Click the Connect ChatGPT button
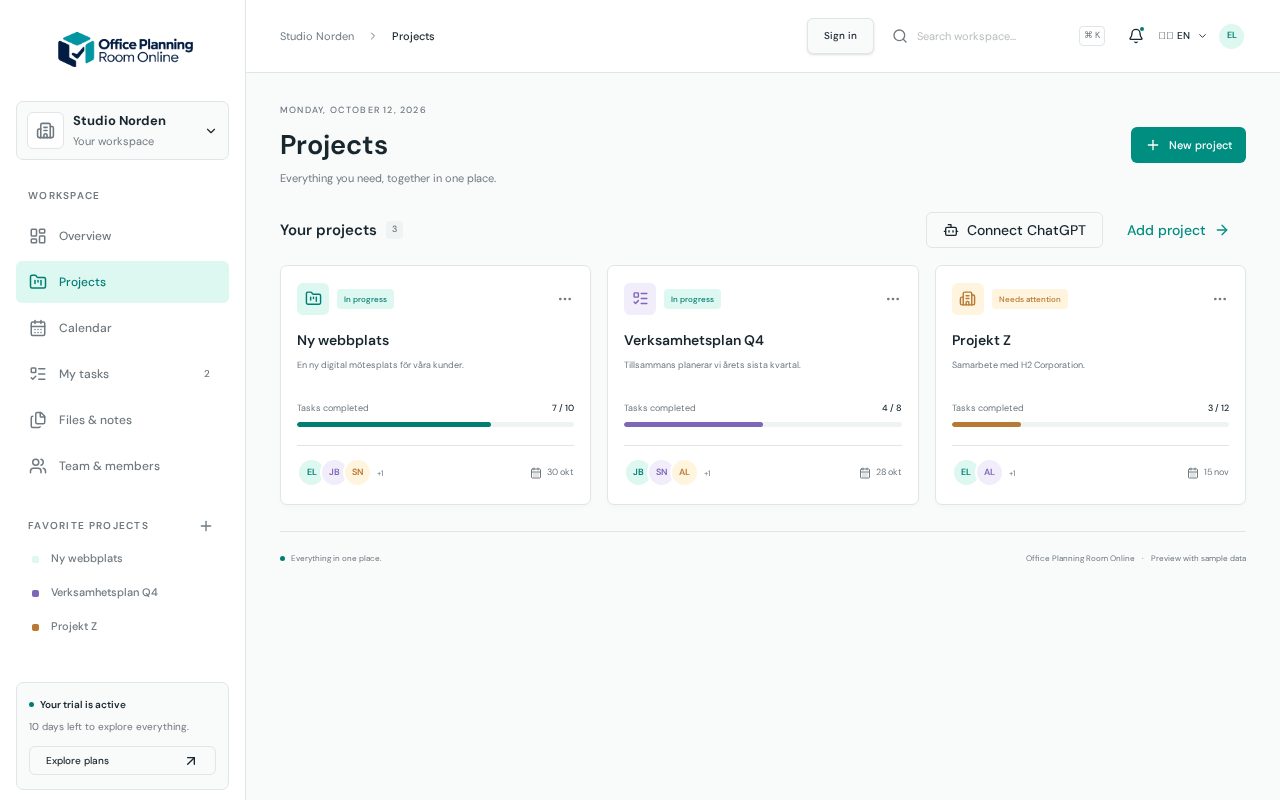 1014,230
